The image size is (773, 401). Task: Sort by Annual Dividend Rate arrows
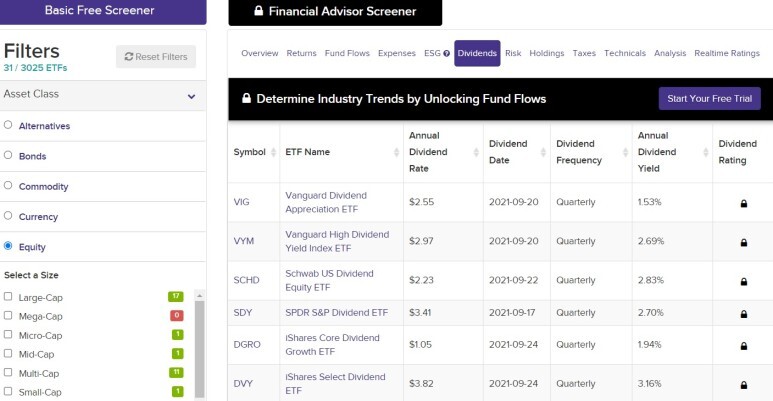tap(476, 152)
